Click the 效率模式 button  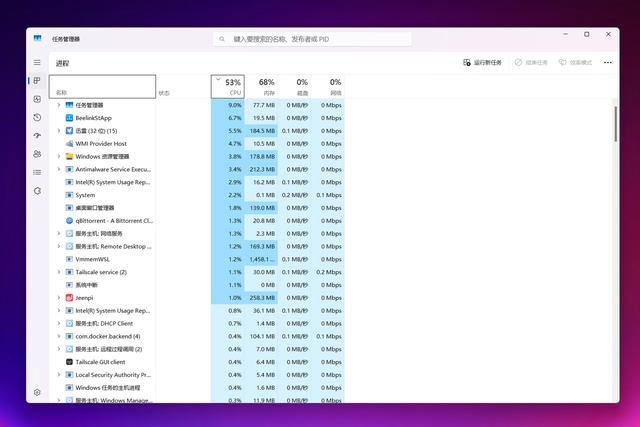click(x=575, y=62)
